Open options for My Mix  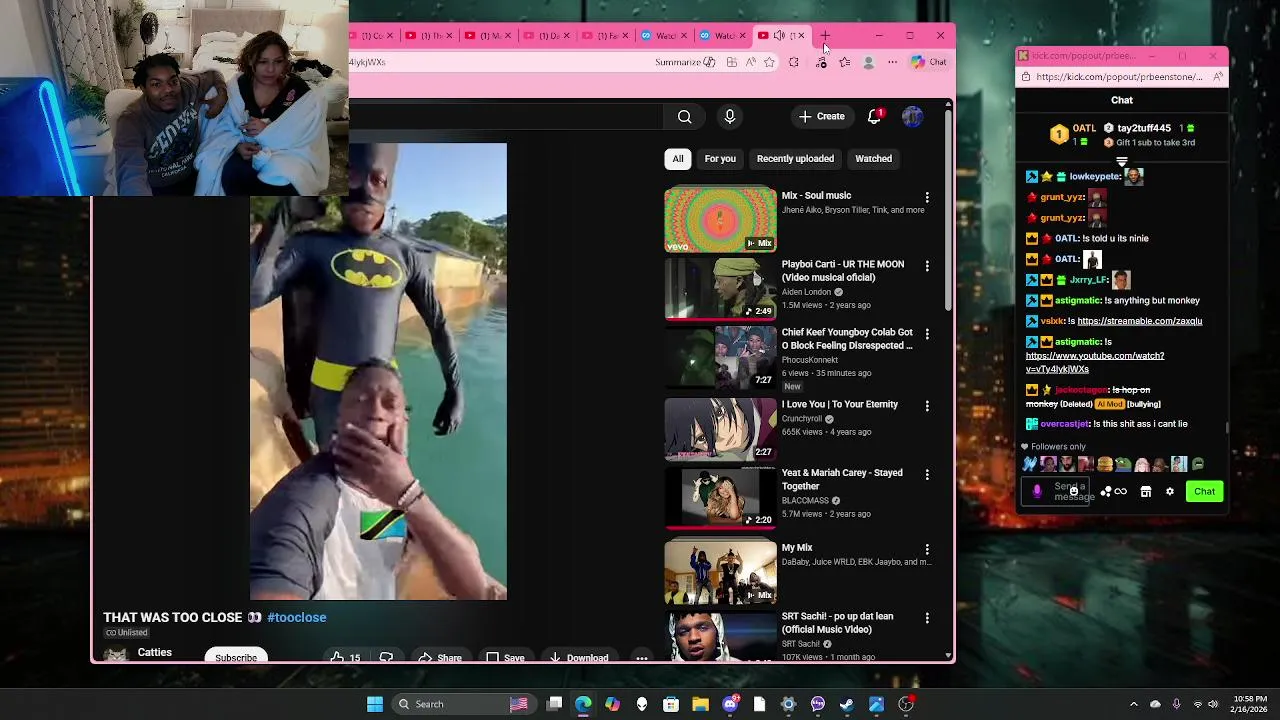pos(927,549)
